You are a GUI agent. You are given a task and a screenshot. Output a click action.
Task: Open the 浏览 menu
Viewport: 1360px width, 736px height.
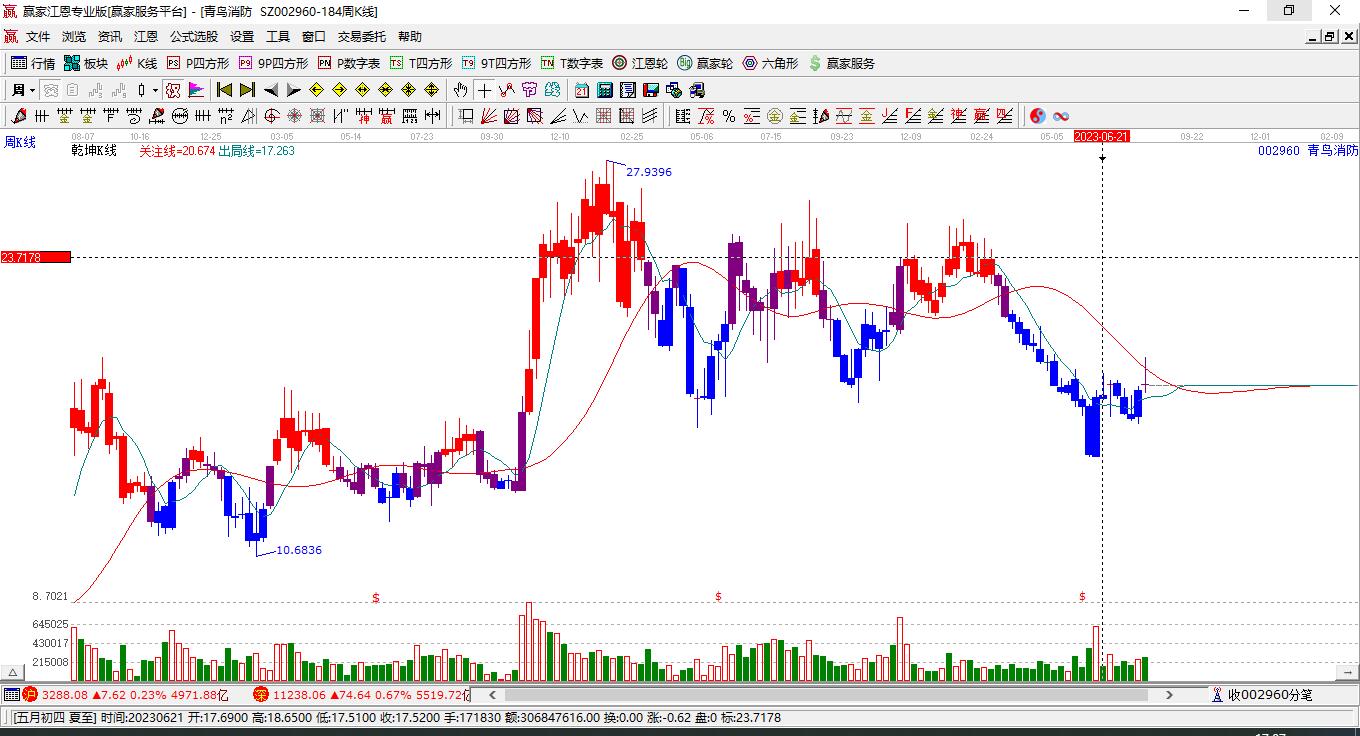[74, 36]
